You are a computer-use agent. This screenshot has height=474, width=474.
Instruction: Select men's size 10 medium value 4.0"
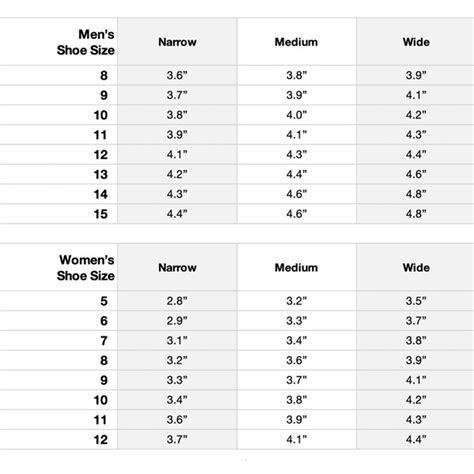click(296, 115)
